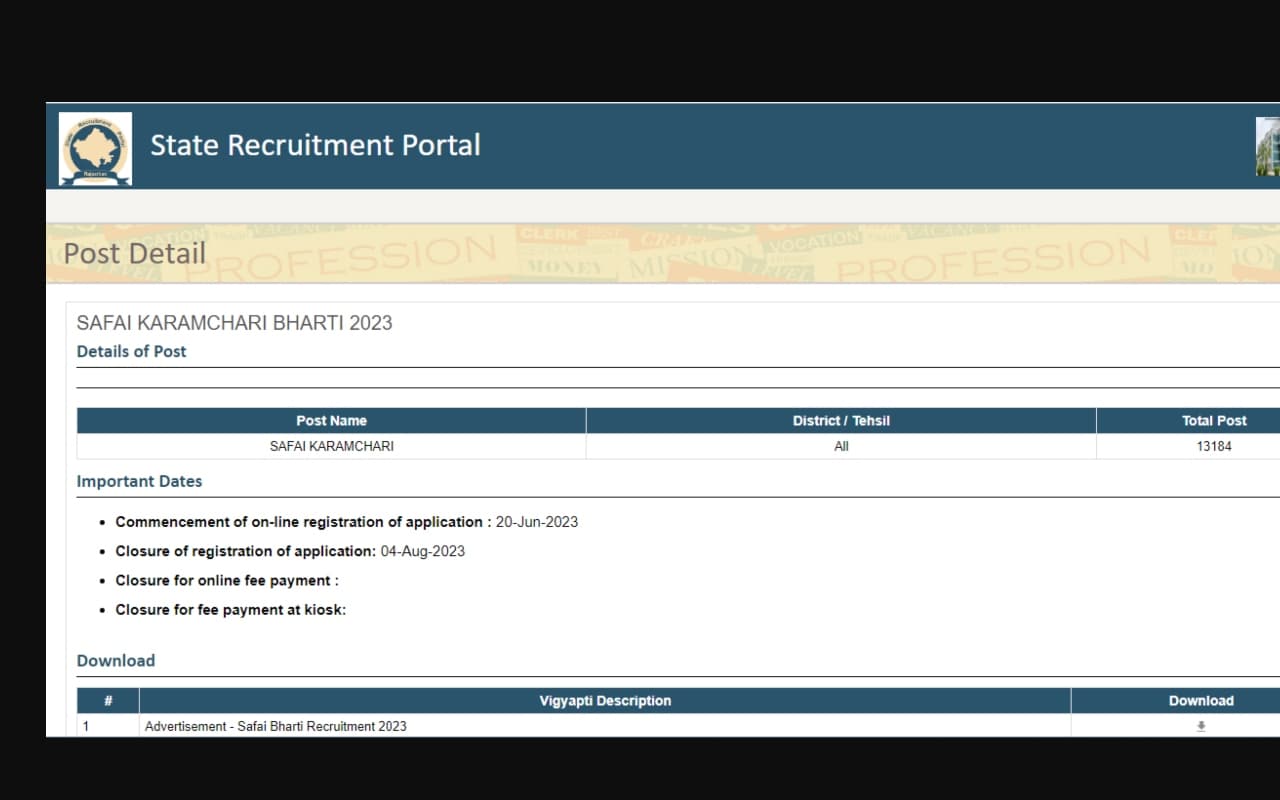Click the State Recruitment Portal title

[x=315, y=145]
